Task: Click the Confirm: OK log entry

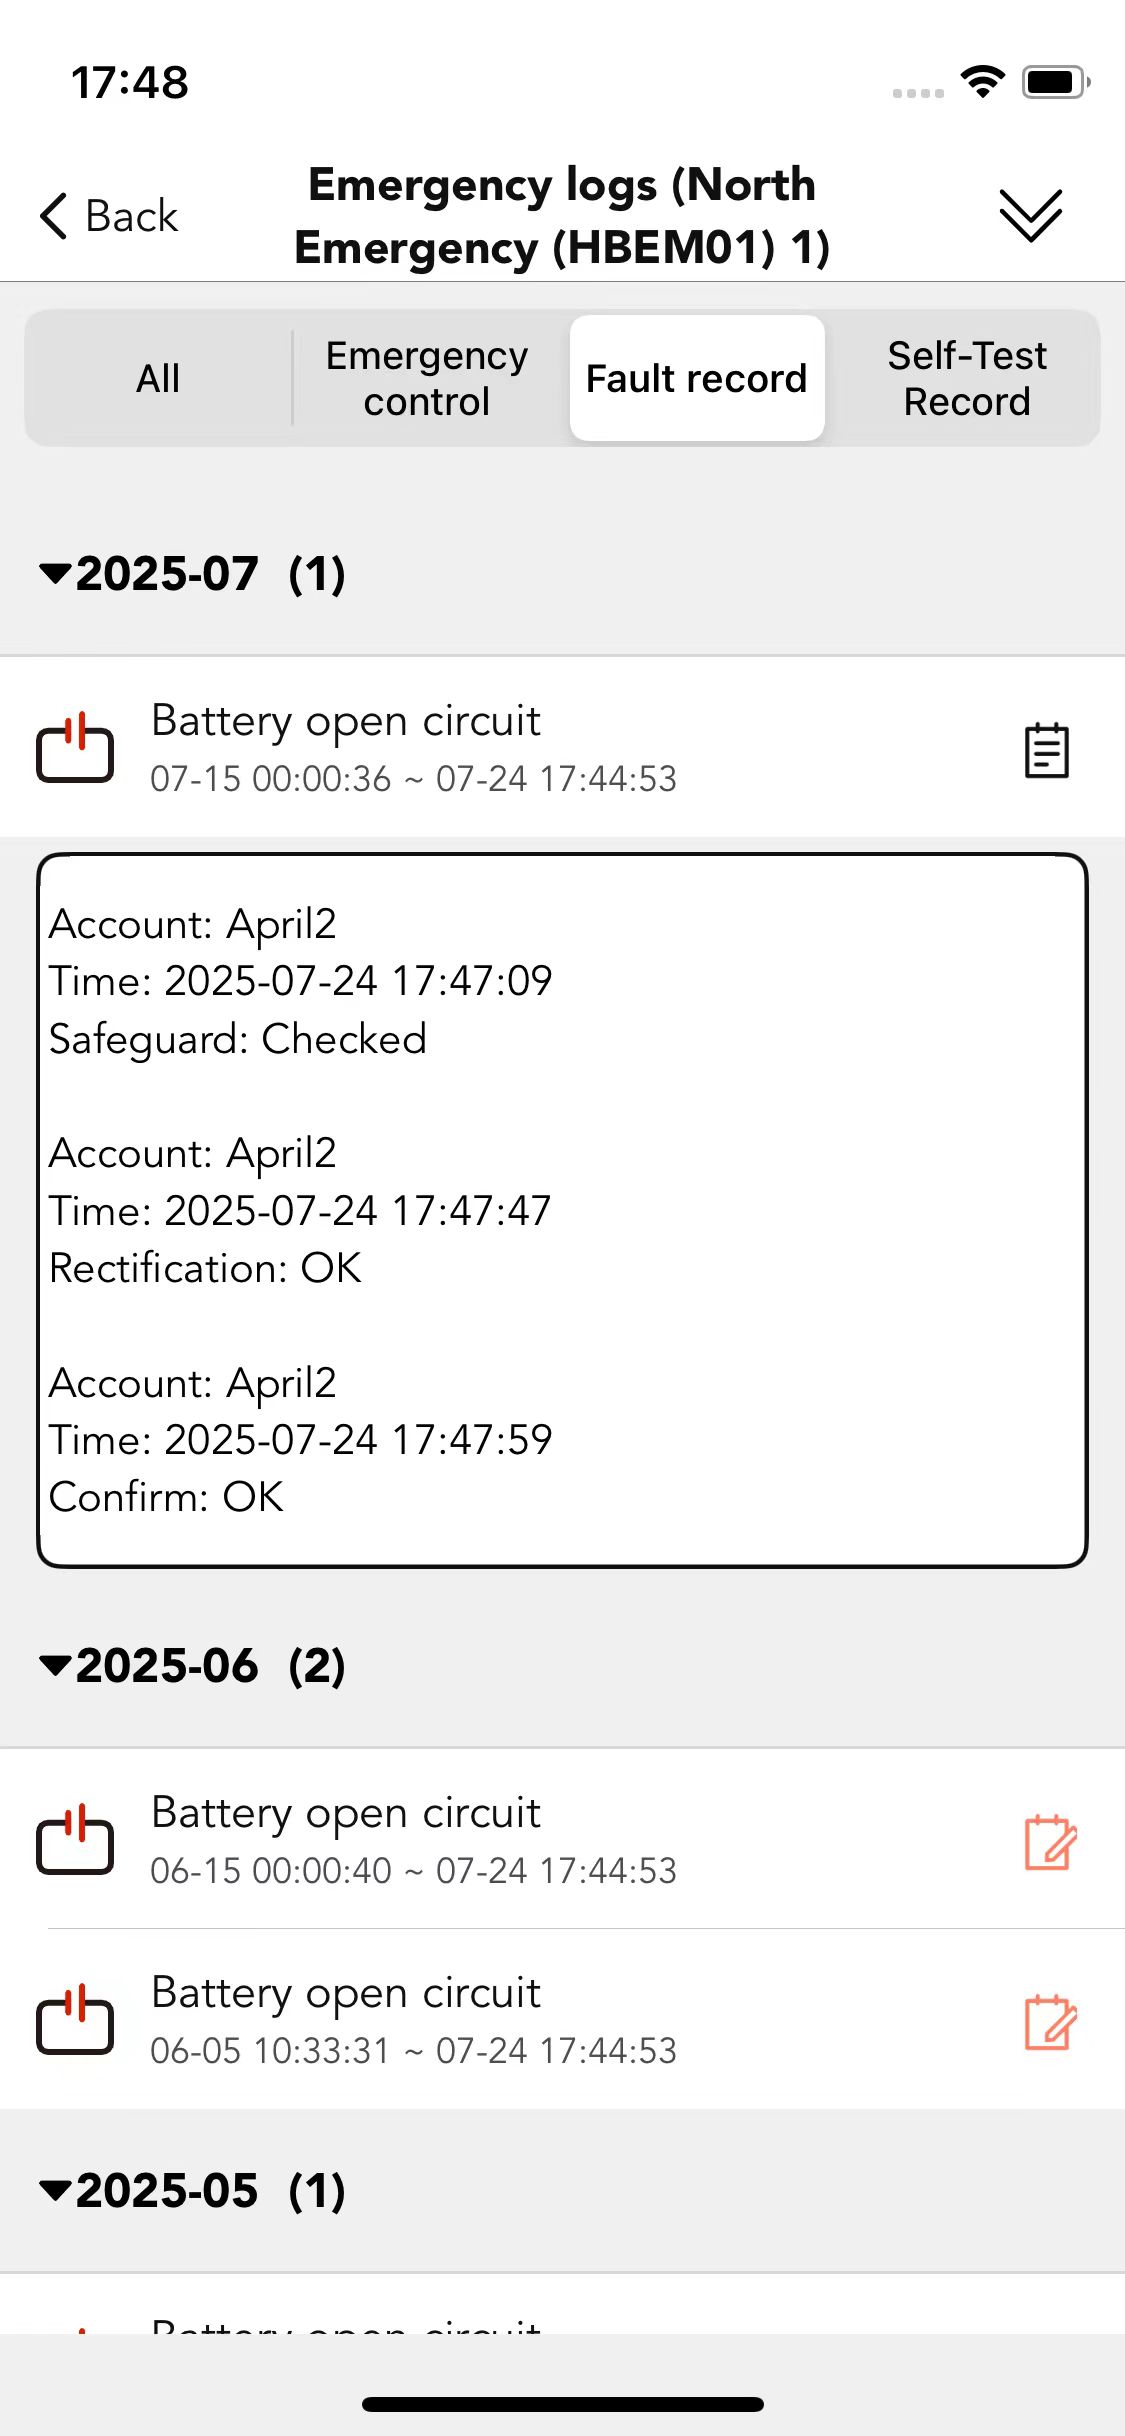Action: coord(167,1497)
